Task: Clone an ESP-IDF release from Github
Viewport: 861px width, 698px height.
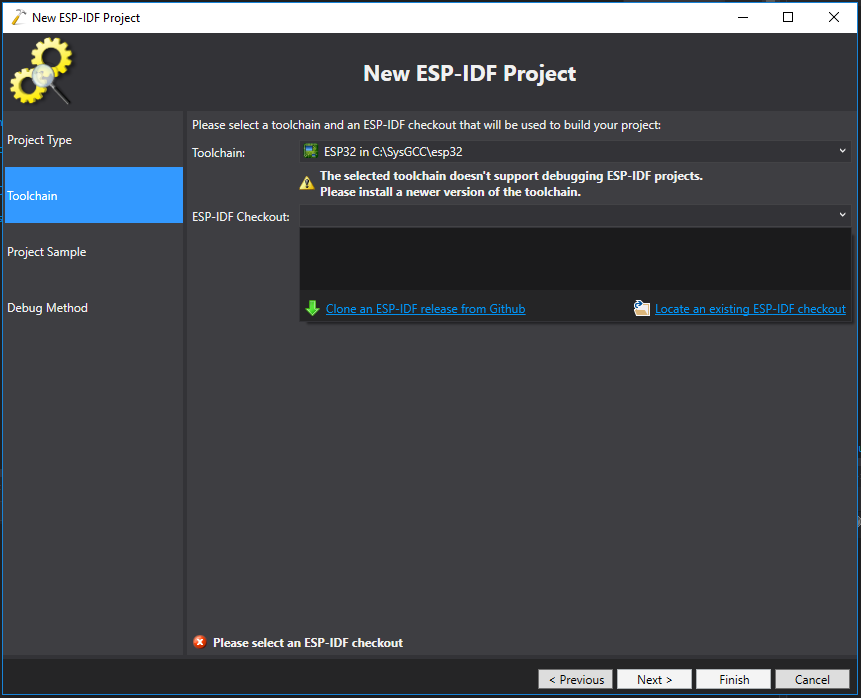Action: pyautogui.click(x=426, y=309)
